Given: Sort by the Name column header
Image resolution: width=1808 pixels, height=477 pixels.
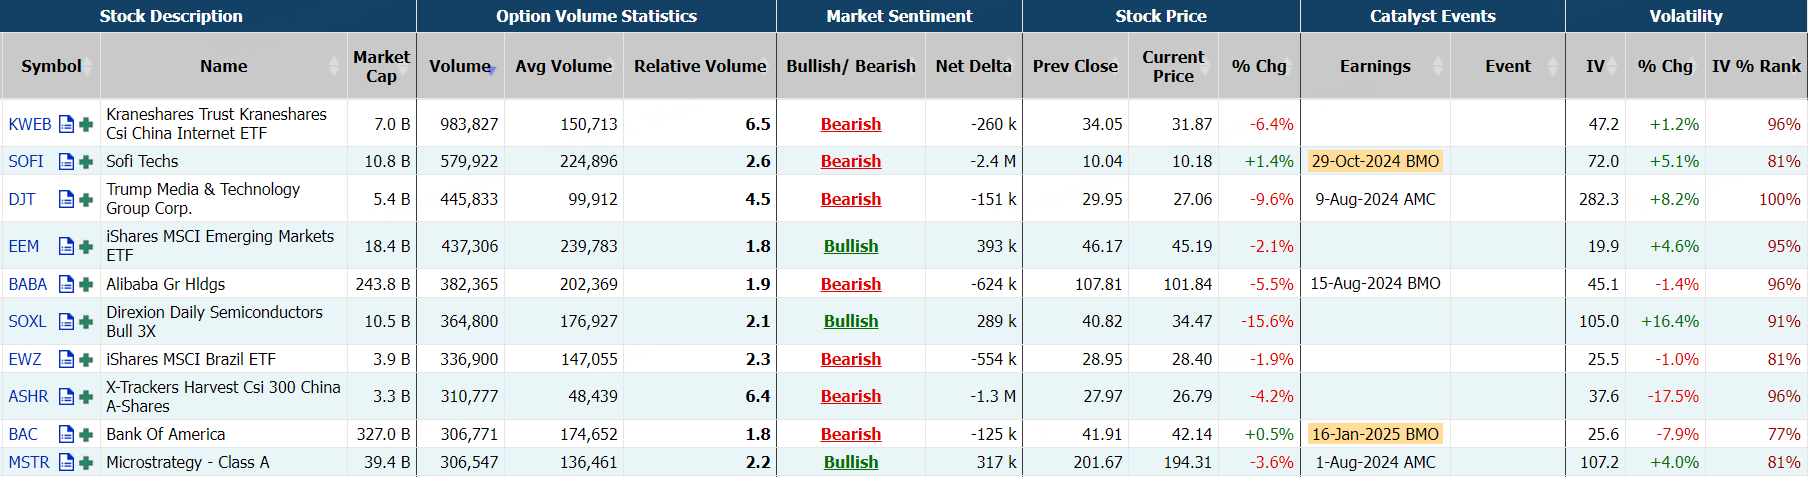Looking at the screenshot, I should 223,66.
